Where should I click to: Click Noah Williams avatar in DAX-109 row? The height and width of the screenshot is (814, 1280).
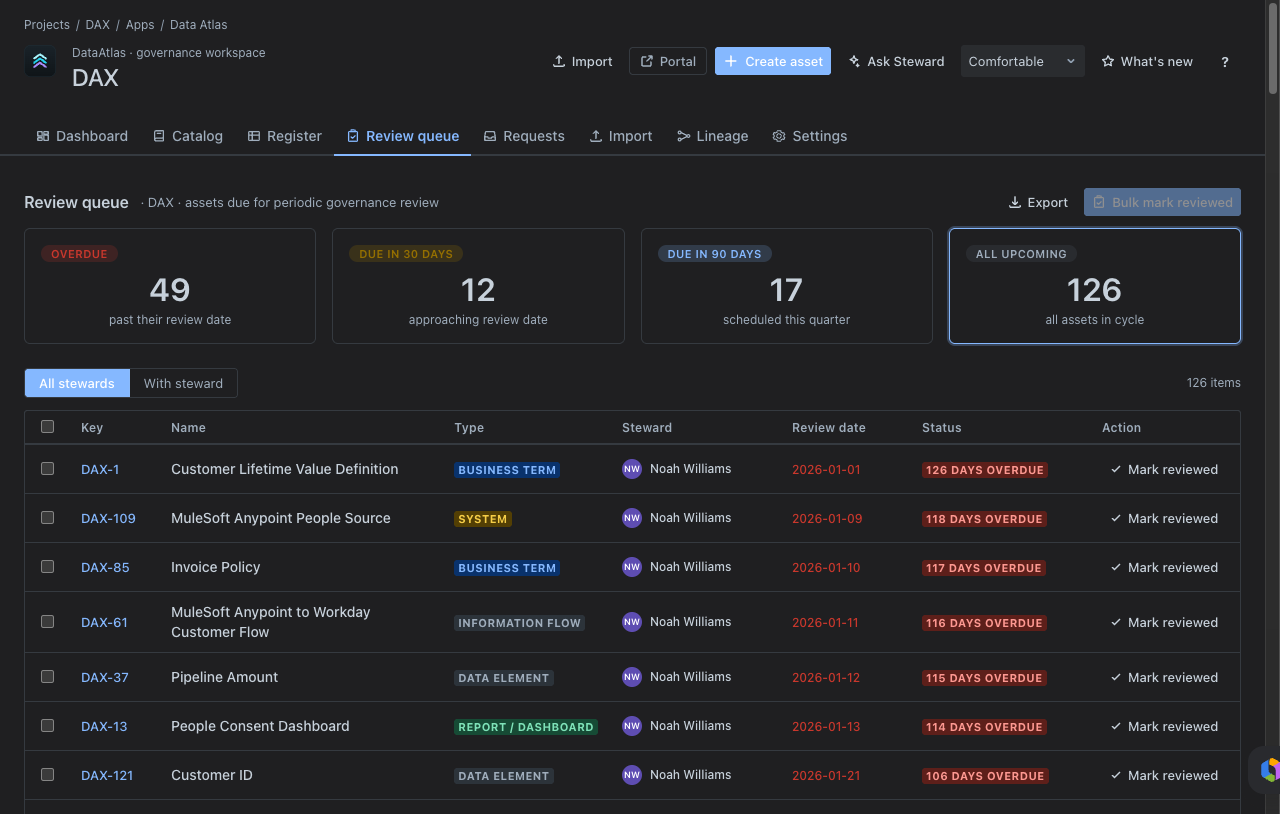tap(632, 518)
